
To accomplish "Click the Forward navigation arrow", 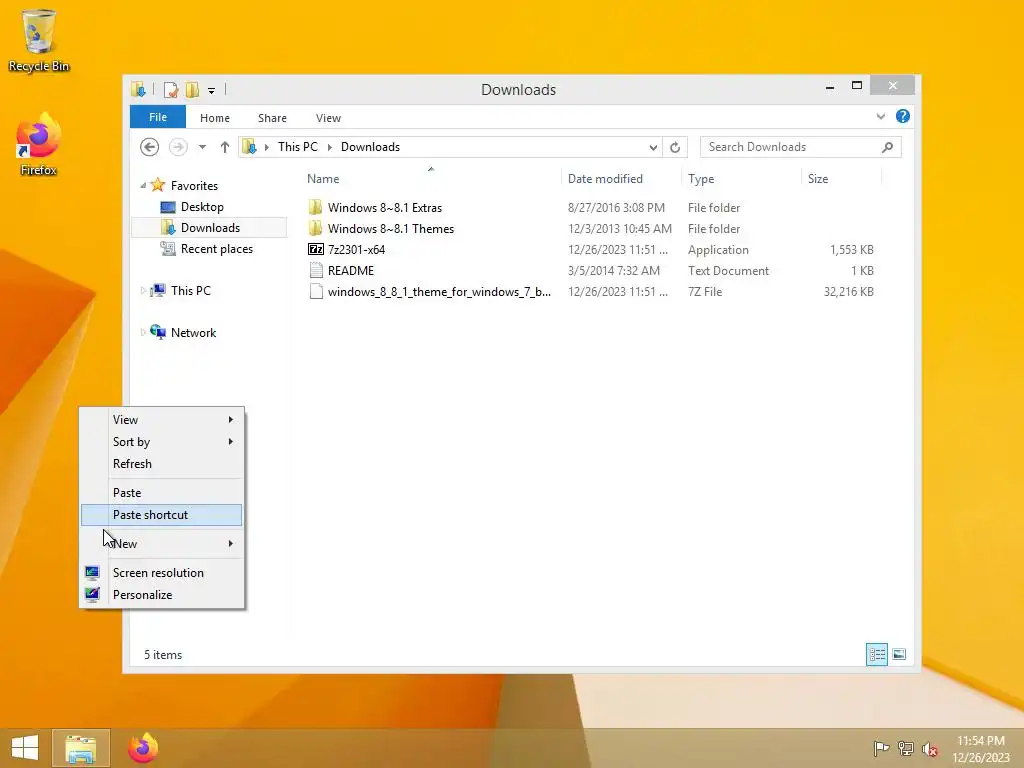I will point(178,147).
